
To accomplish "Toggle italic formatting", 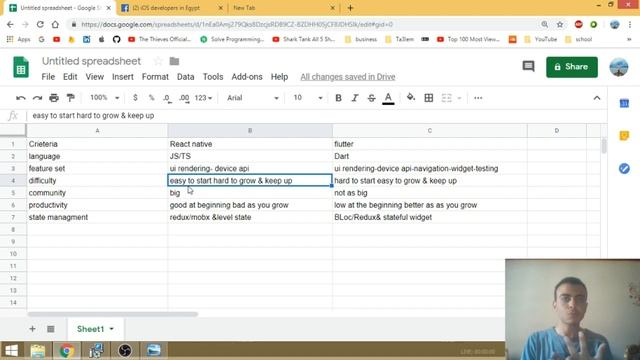I will [x=355, y=98].
